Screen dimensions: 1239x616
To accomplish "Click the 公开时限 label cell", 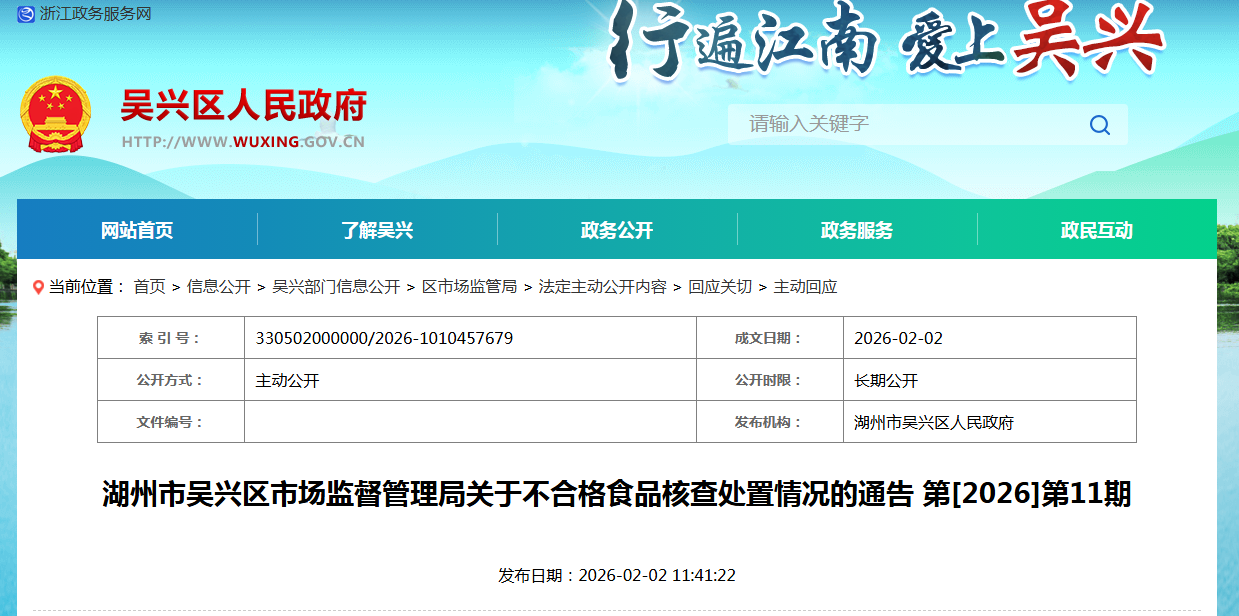I will pos(769,380).
